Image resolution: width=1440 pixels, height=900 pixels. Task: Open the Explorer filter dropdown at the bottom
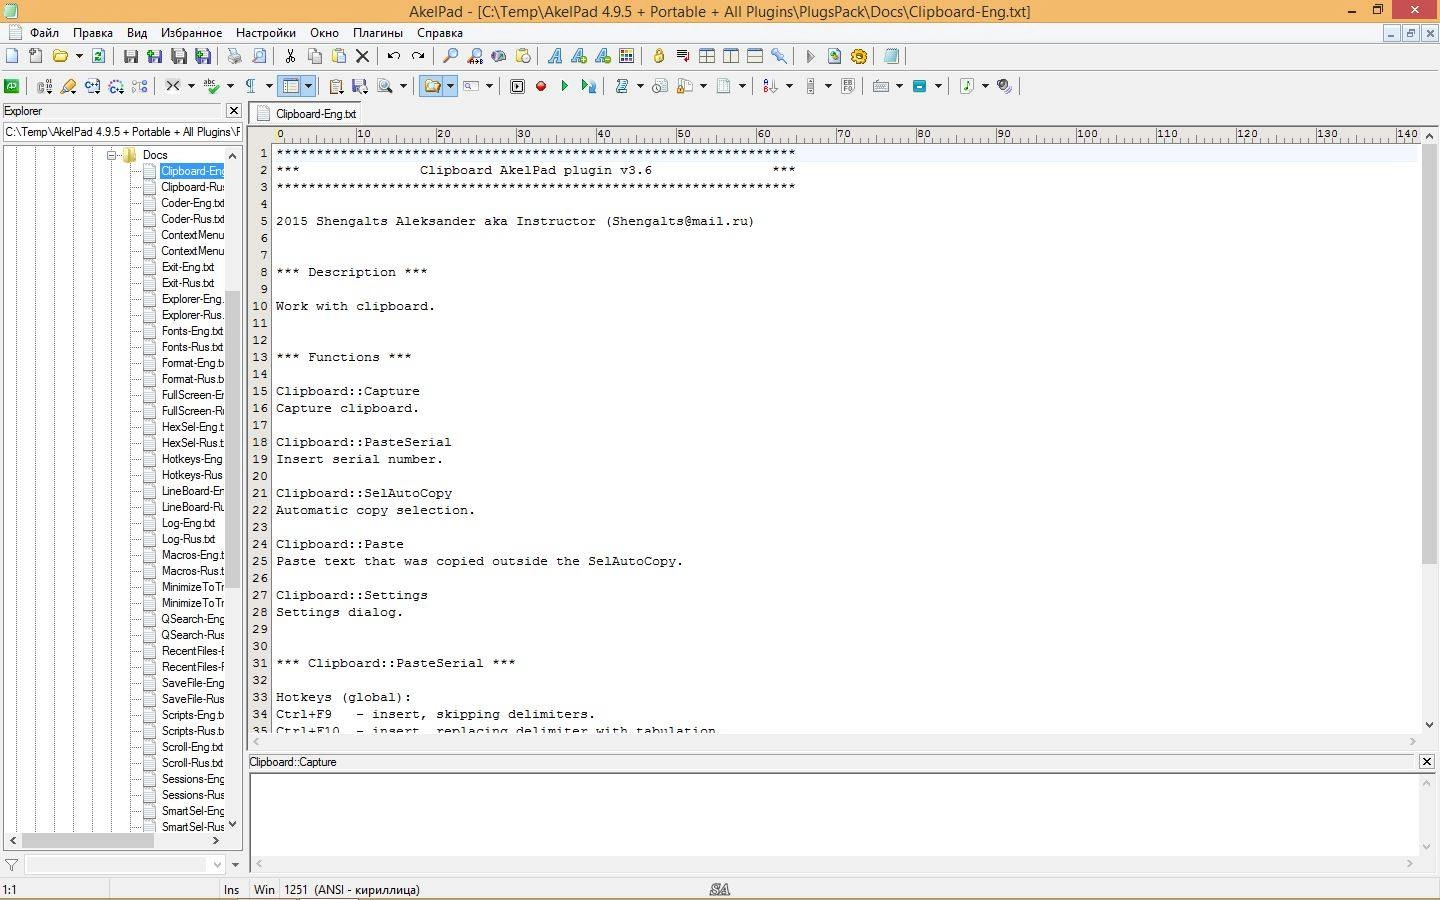coord(216,865)
